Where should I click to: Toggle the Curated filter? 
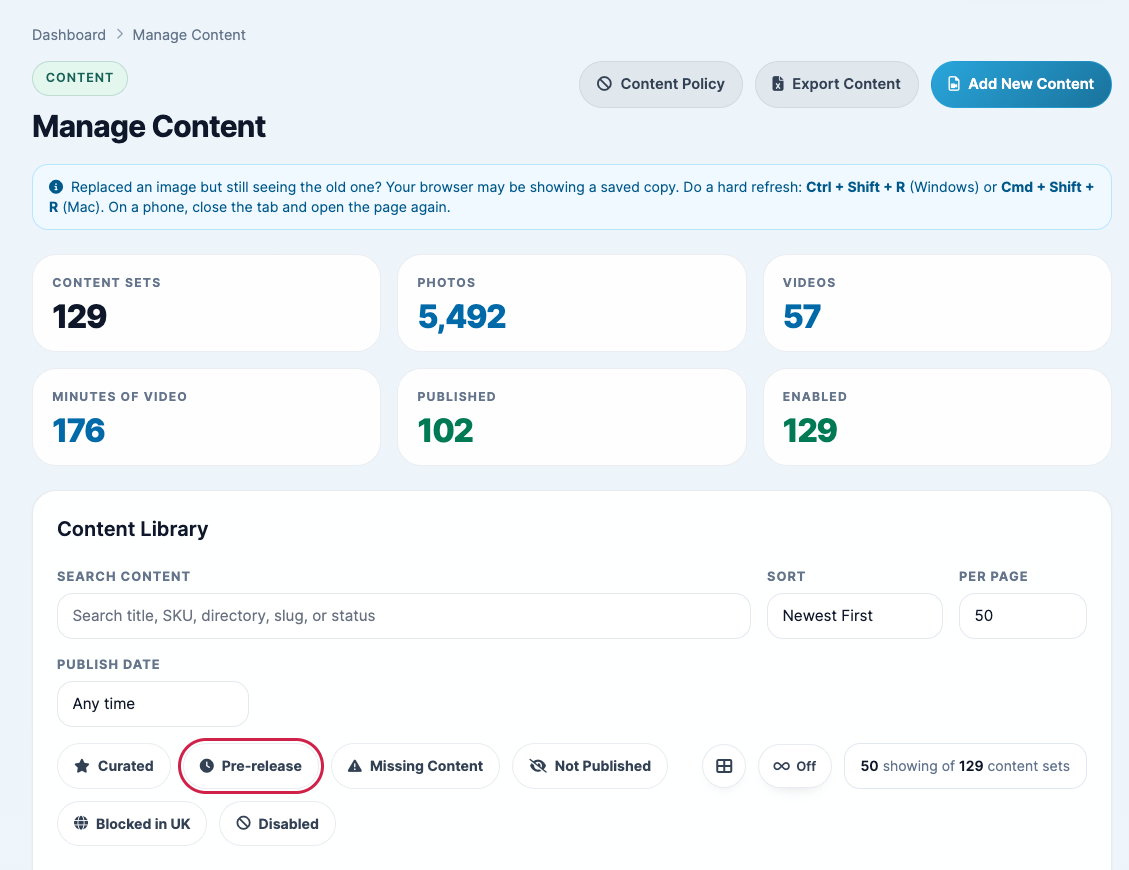pyautogui.click(x=114, y=766)
